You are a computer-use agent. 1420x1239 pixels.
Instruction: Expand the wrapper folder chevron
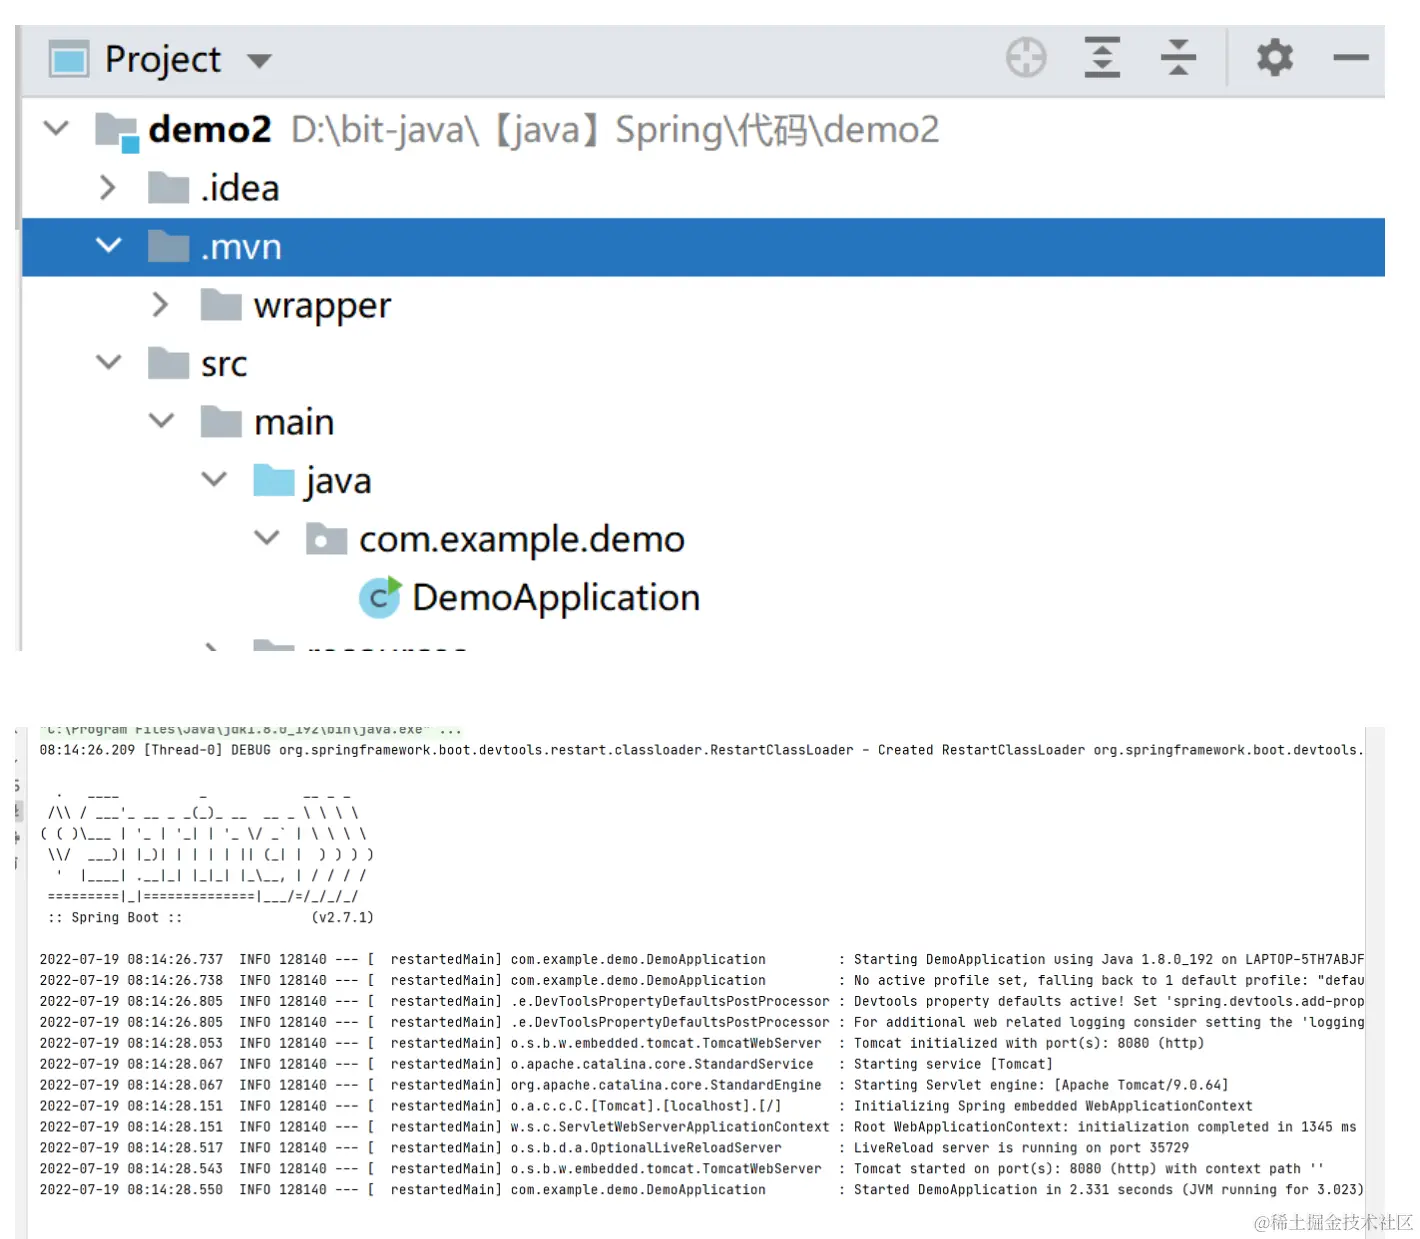click(160, 305)
